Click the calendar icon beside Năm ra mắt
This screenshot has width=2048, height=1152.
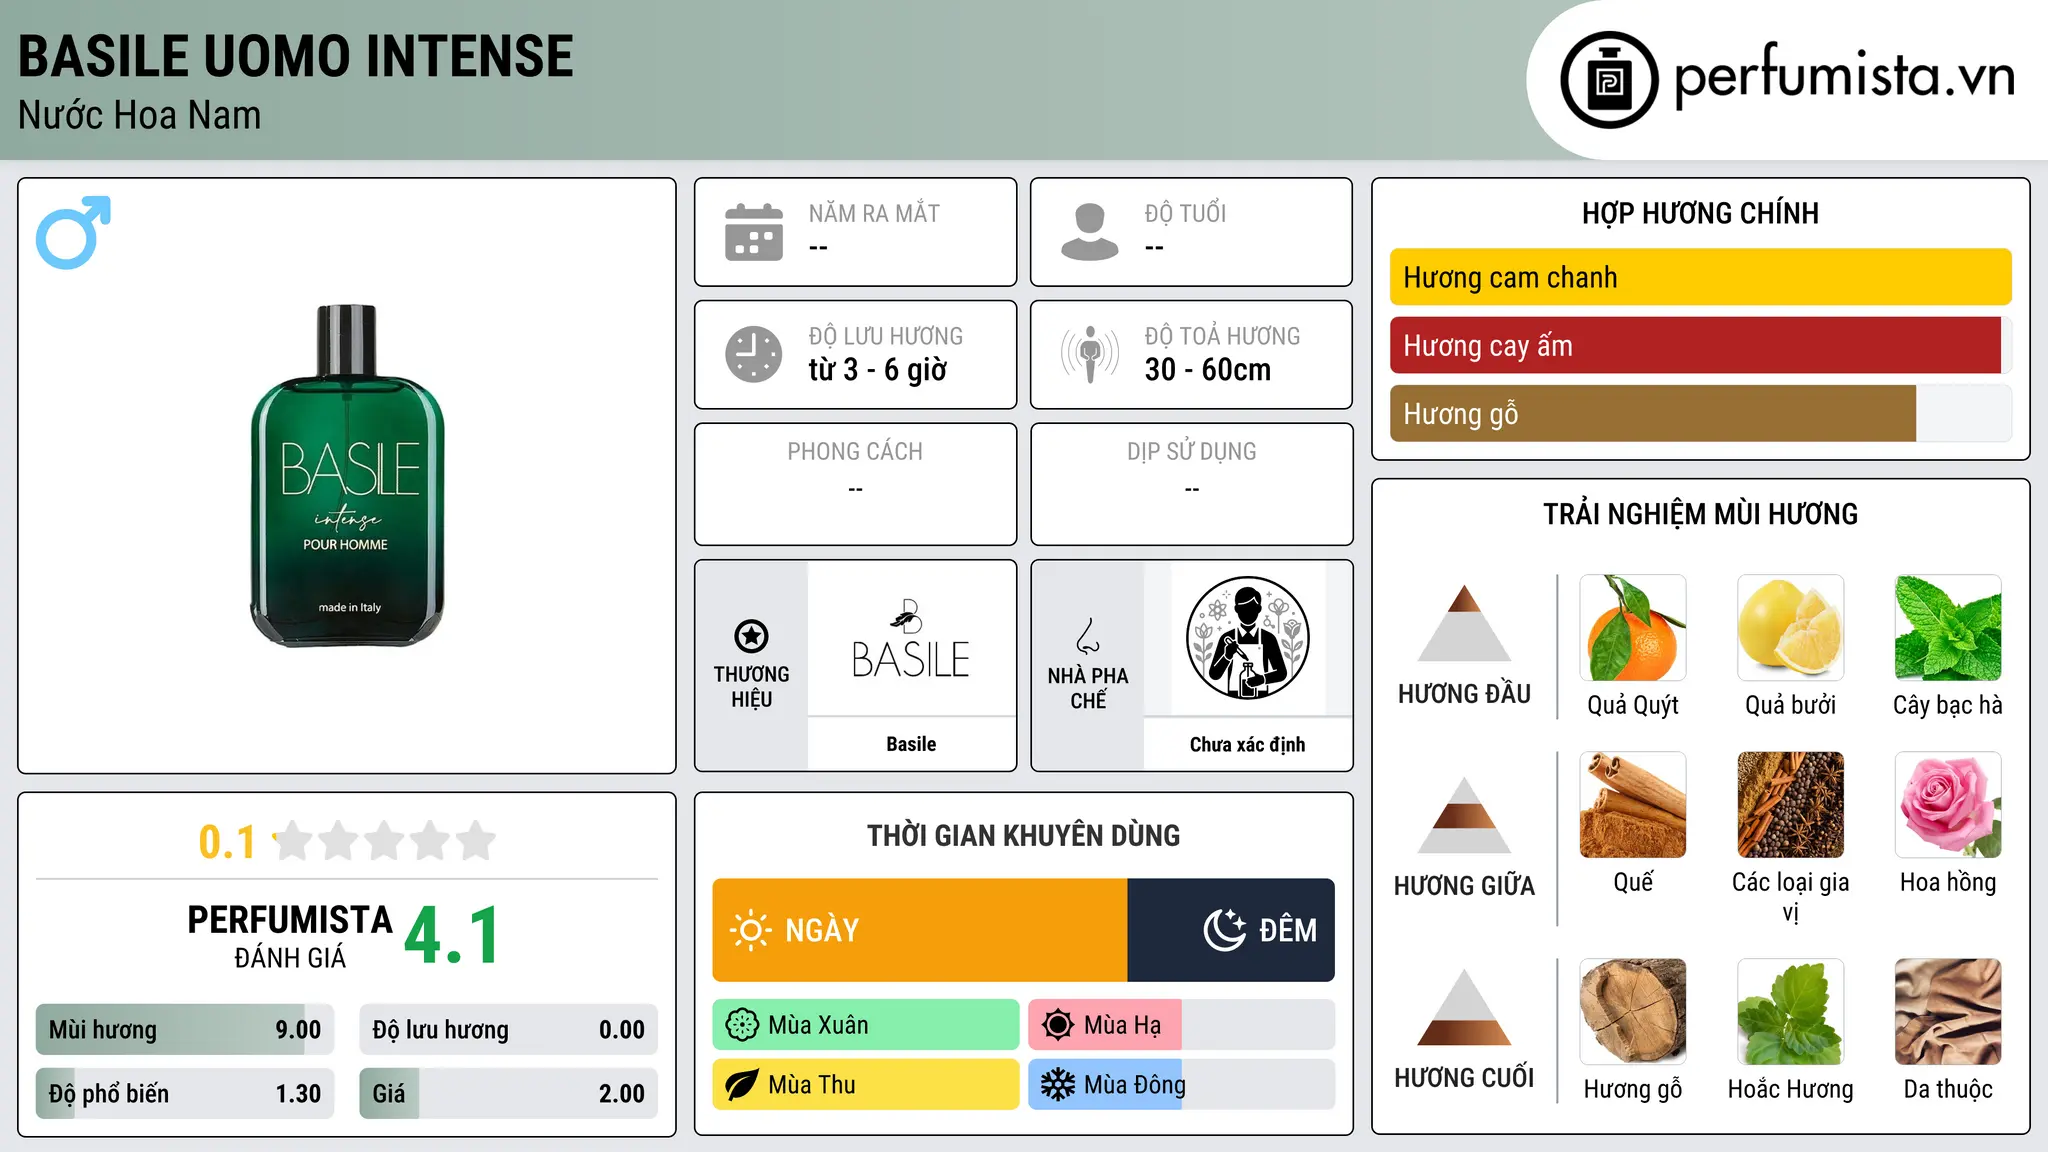tap(754, 232)
